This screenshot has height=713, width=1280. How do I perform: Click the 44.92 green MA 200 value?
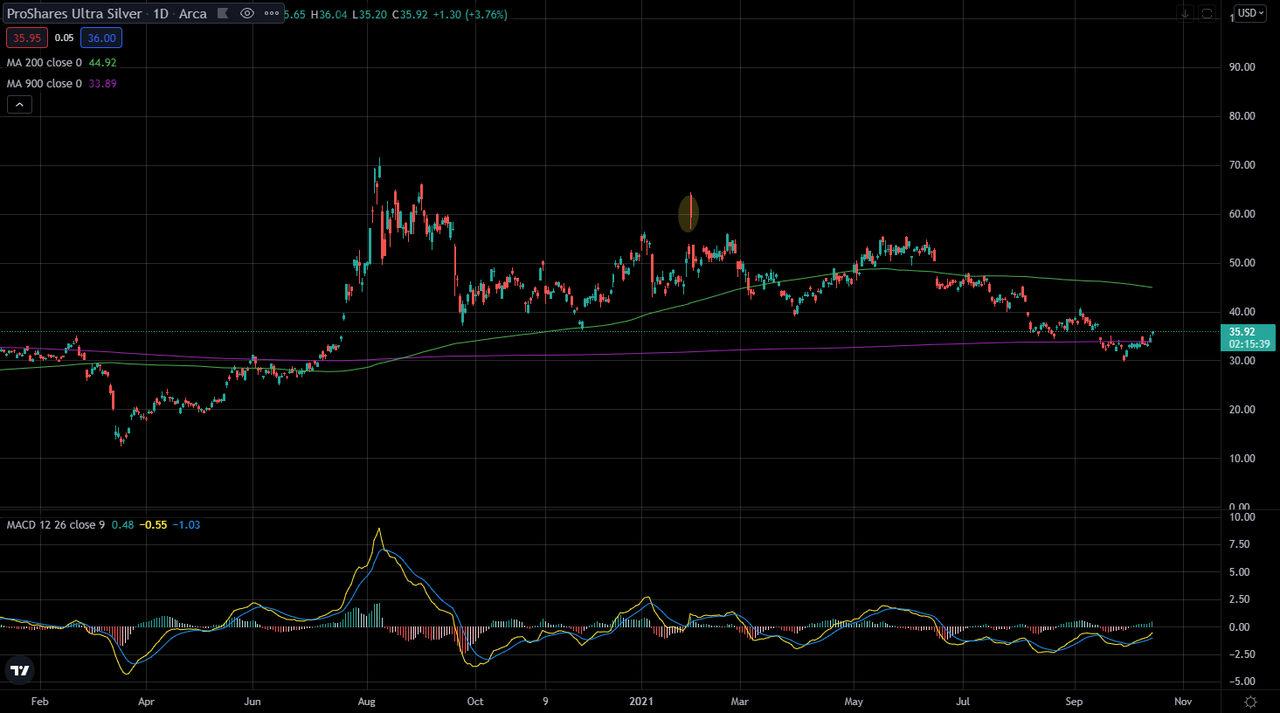pos(103,62)
